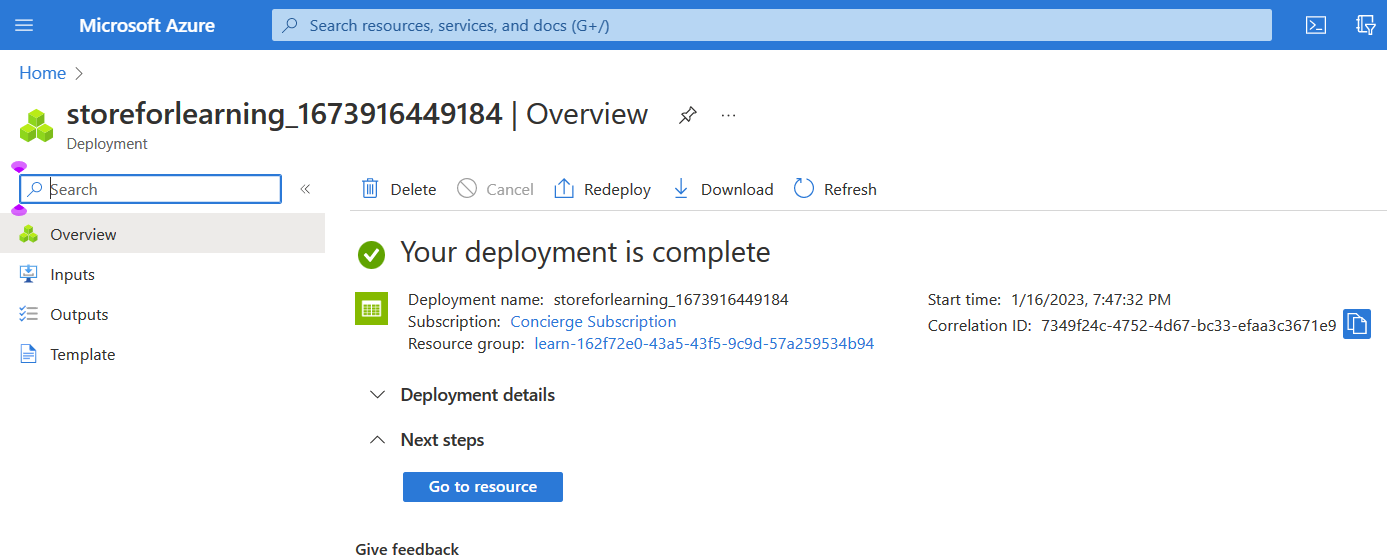Click the Microsoft Azure logo text
Screen dimensions: 1387x560
tap(147, 25)
